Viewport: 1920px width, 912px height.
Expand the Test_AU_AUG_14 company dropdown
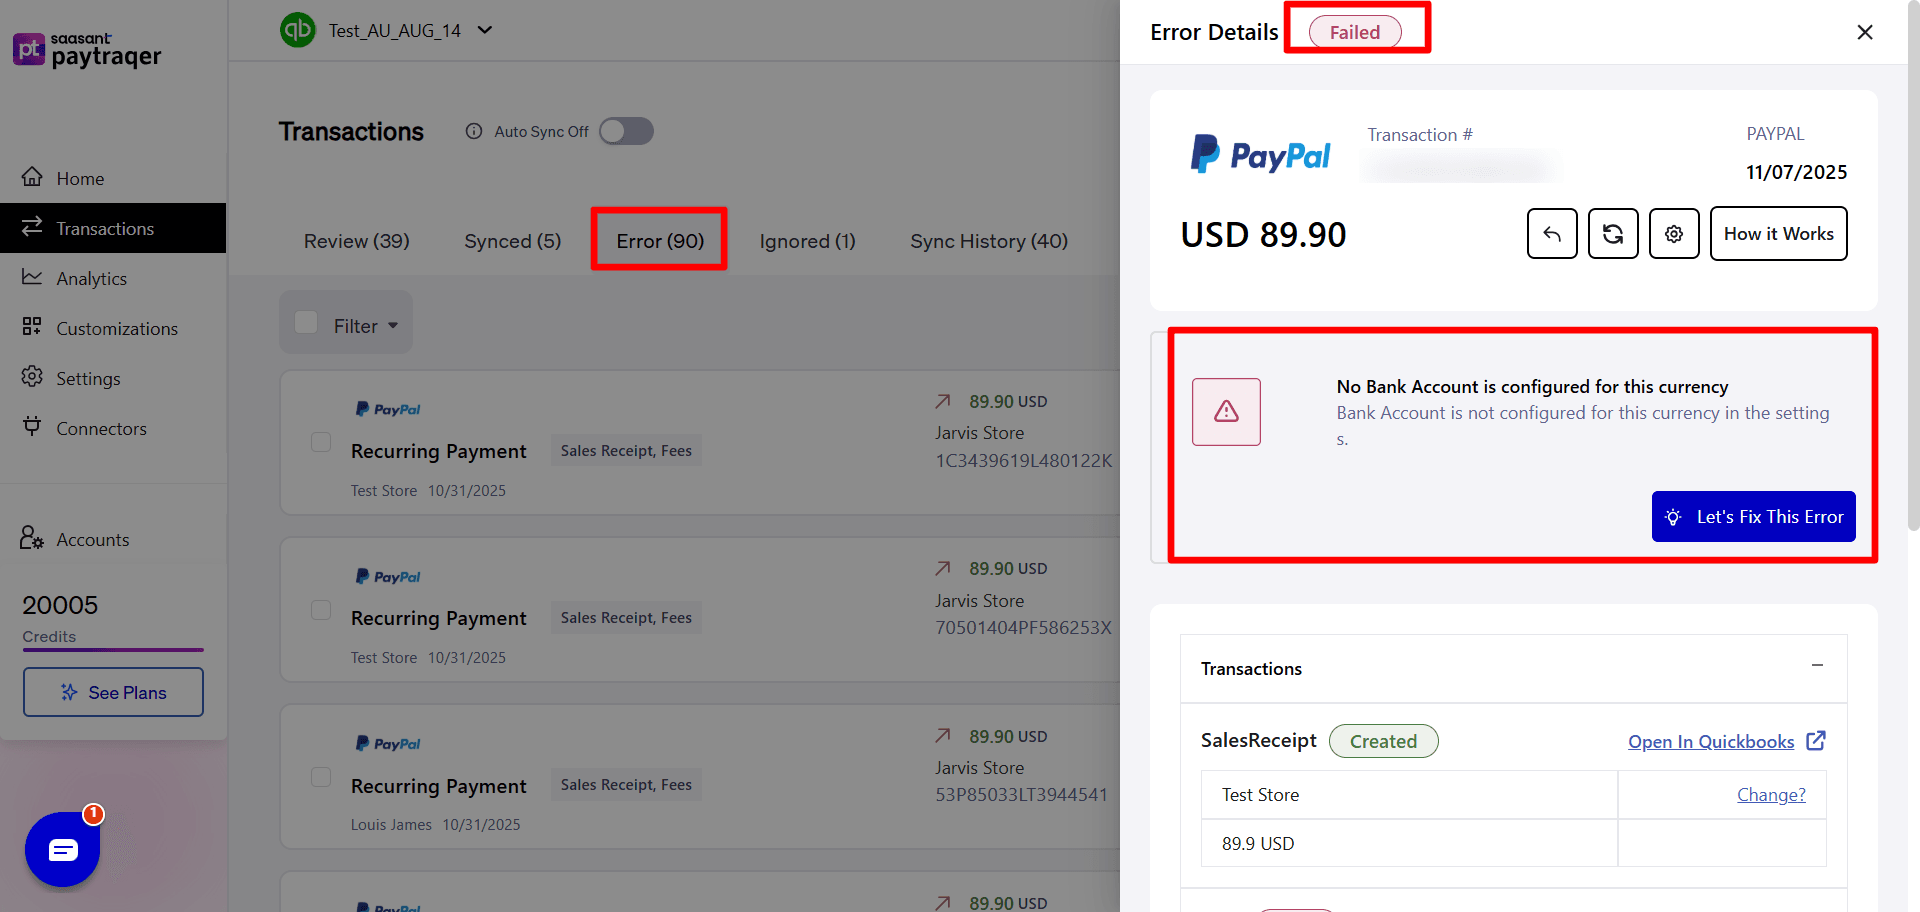[485, 30]
